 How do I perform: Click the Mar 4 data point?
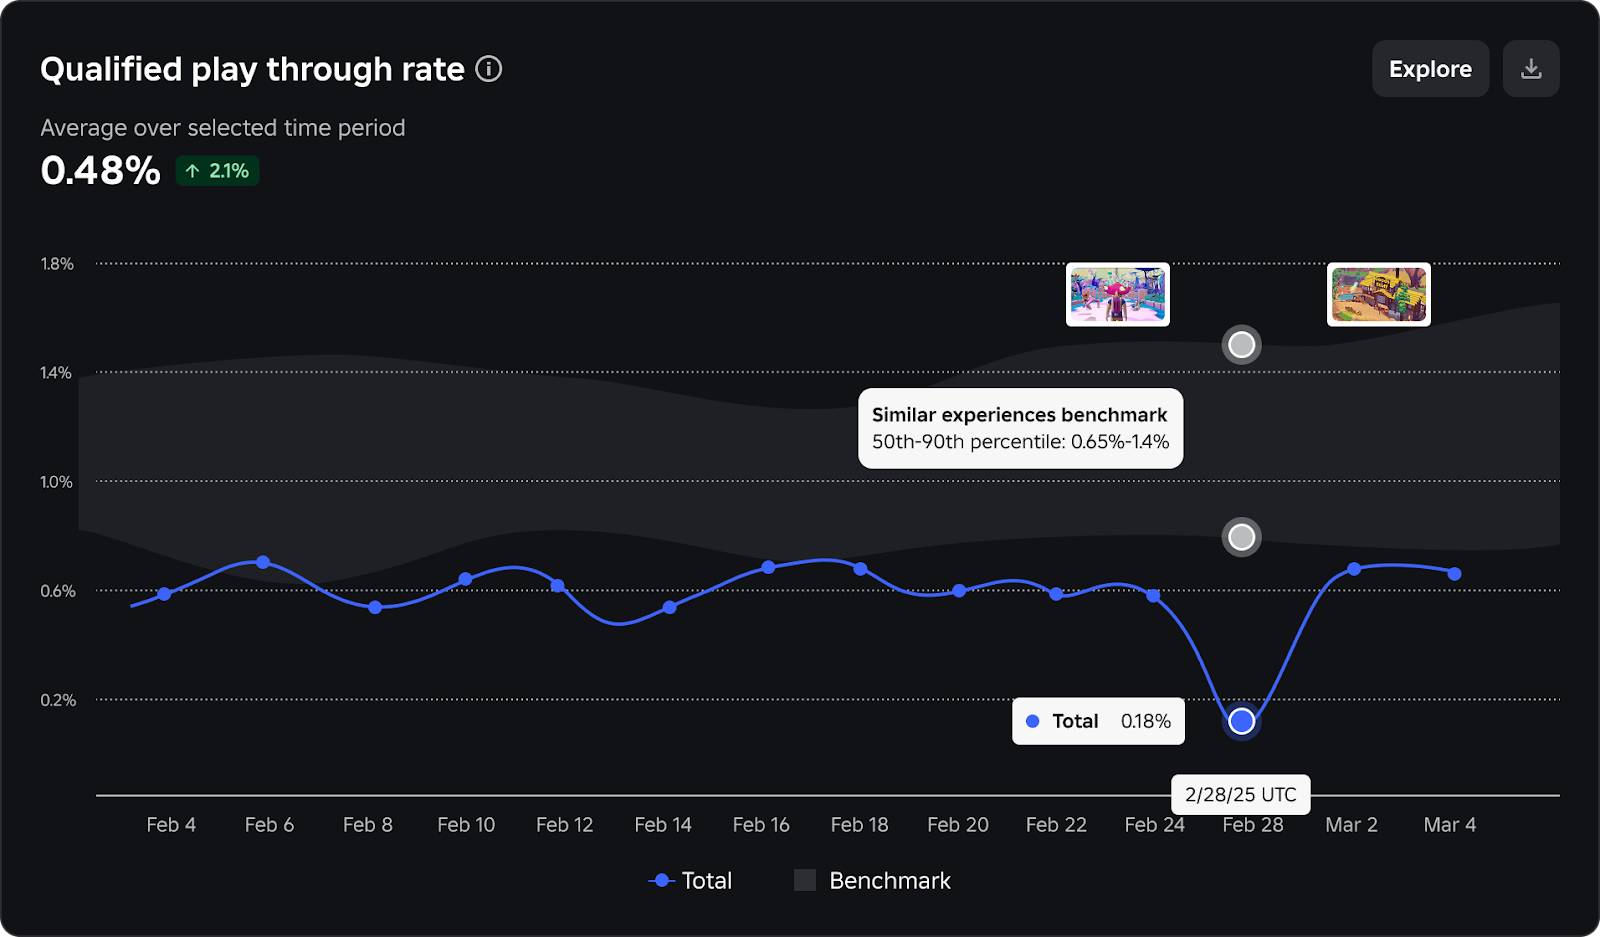pyautogui.click(x=1454, y=574)
